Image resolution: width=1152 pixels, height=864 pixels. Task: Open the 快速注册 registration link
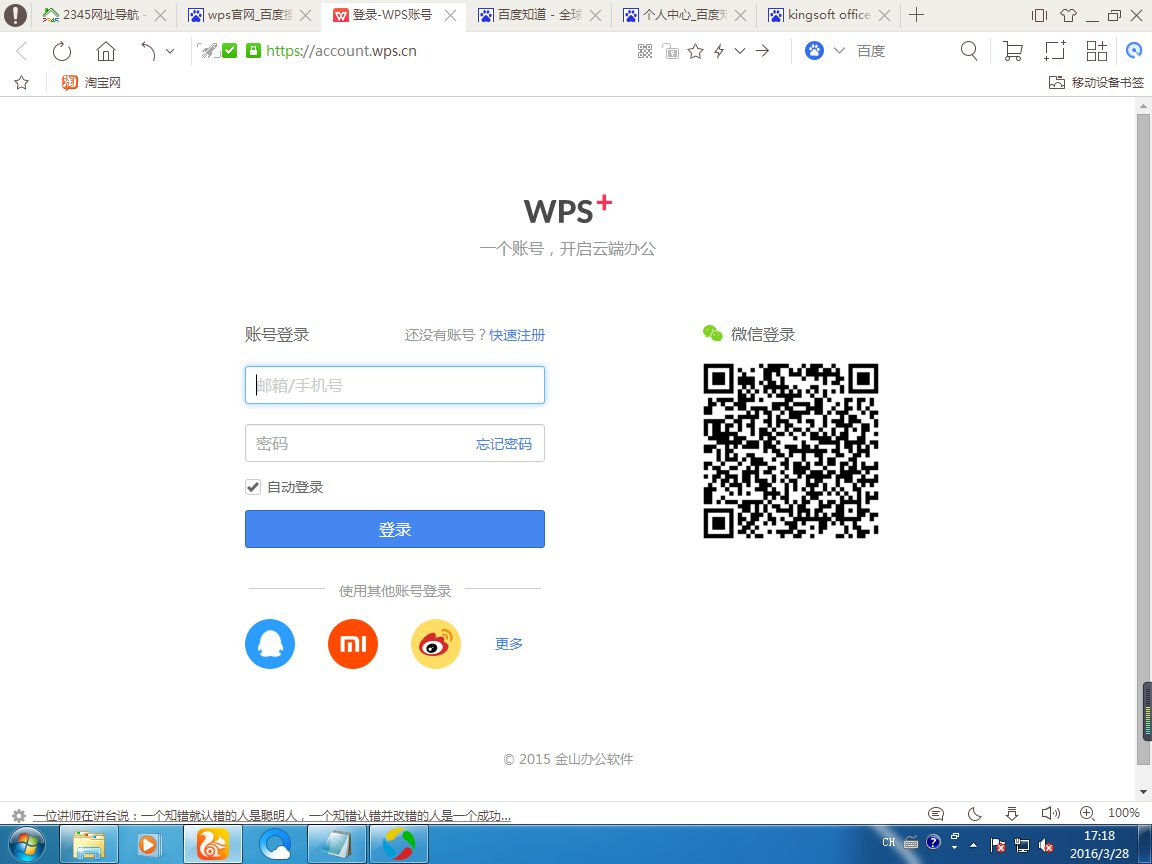tap(518, 335)
